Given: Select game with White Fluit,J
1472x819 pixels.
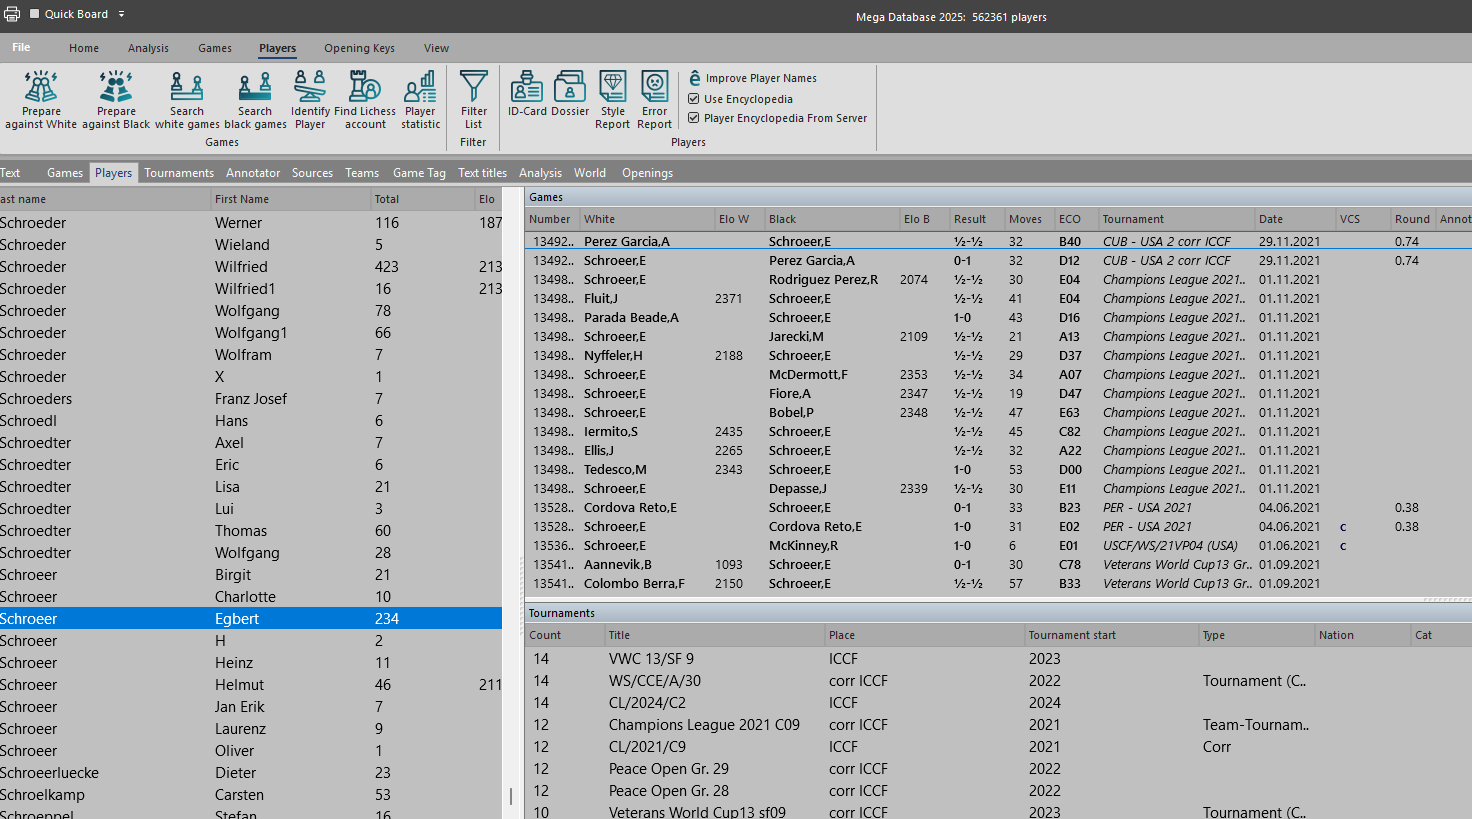Looking at the screenshot, I should pyautogui.click(x=998, y=298).
